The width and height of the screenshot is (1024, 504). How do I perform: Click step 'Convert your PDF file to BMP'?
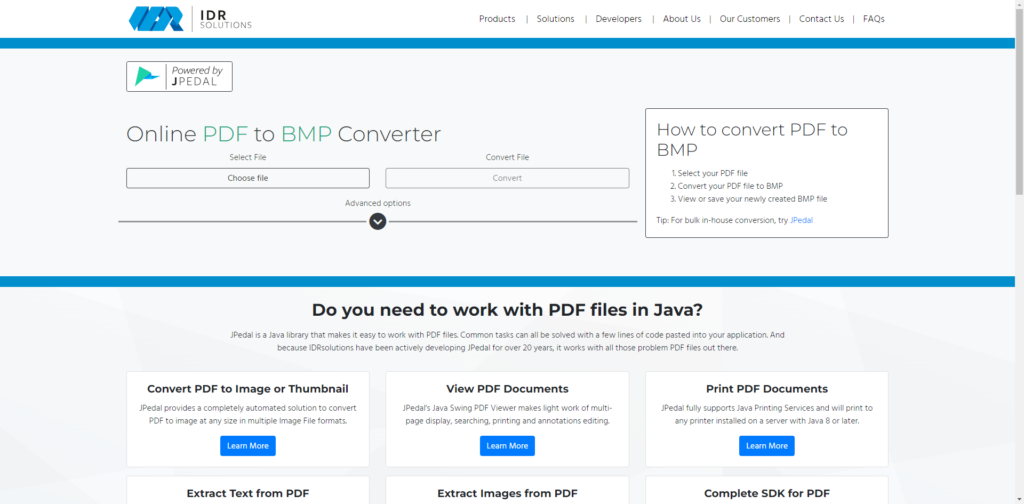point(730,186)
